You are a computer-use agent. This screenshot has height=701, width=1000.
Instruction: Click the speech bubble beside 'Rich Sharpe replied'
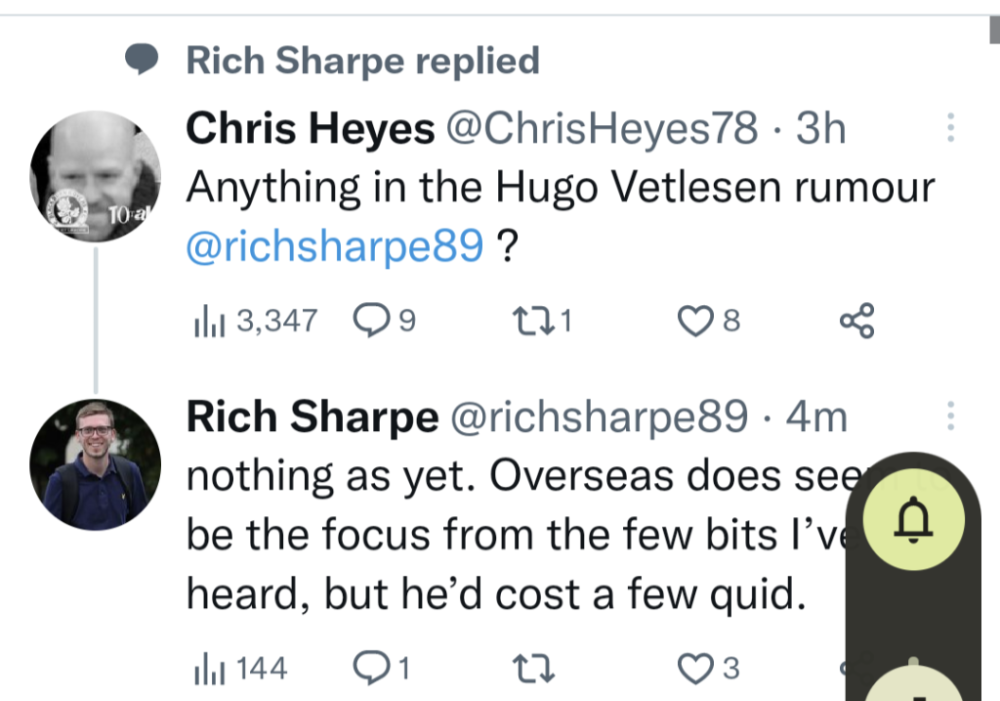(142, 59)
